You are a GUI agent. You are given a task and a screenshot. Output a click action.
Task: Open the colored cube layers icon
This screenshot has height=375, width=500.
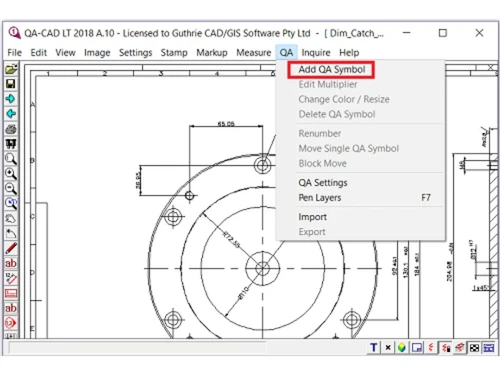402,348
